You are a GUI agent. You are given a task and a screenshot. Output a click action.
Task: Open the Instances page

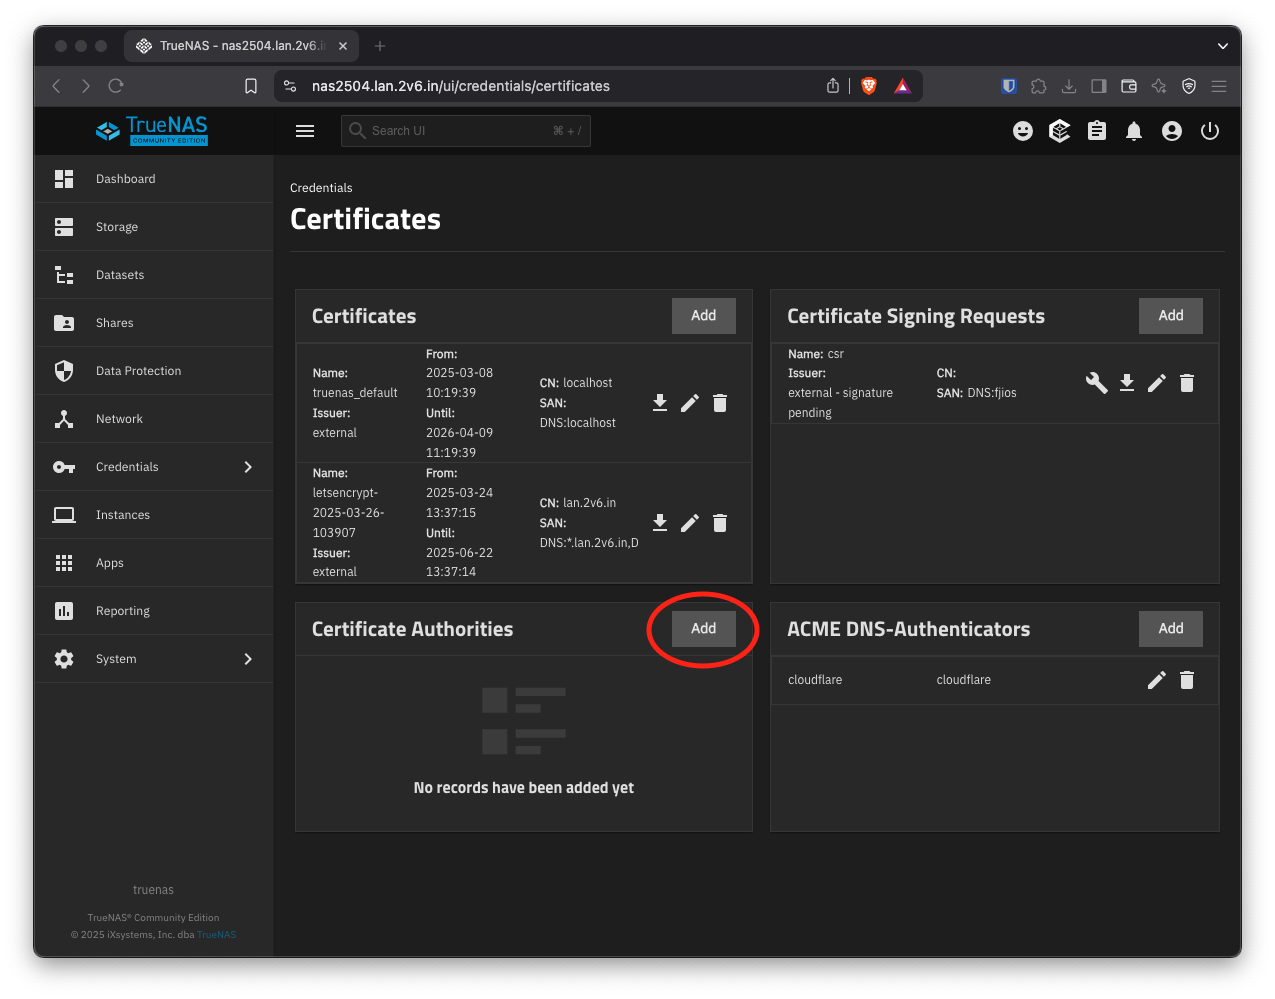[x=154, y=515]
